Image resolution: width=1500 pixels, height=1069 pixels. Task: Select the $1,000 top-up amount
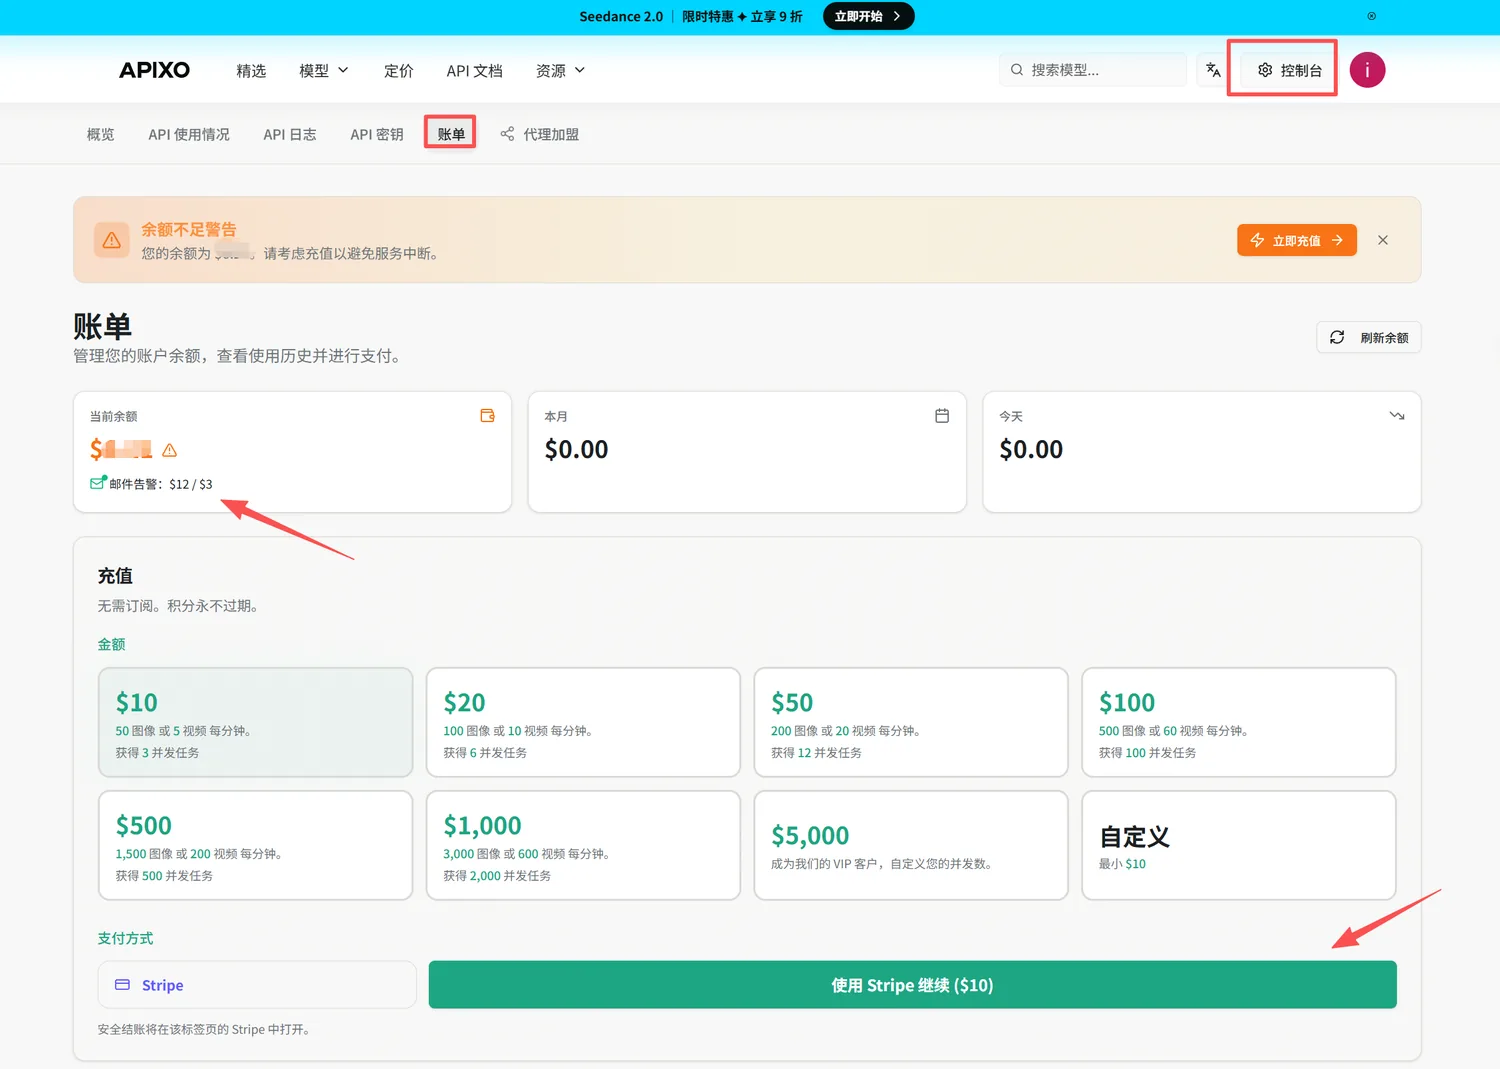click(x=583, y=845)
